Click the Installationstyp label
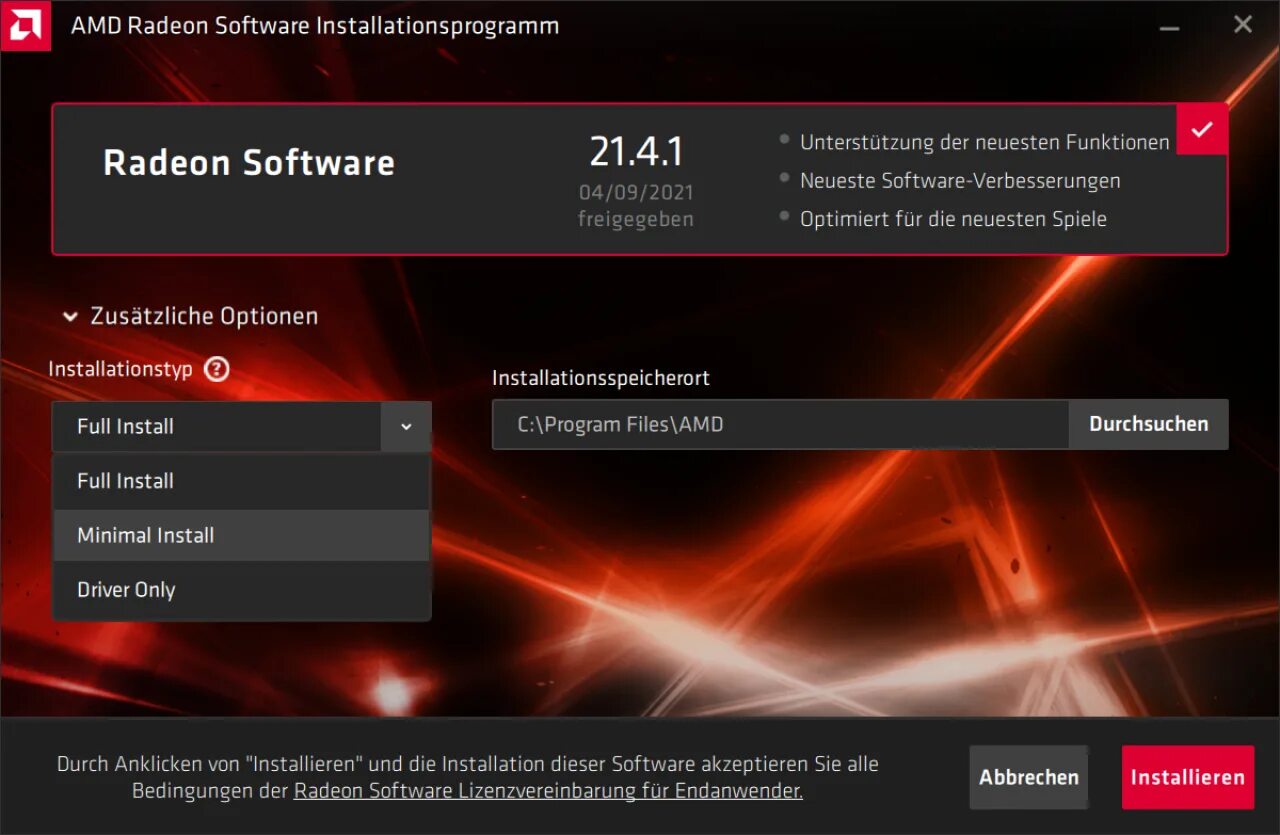 point(120,369)
